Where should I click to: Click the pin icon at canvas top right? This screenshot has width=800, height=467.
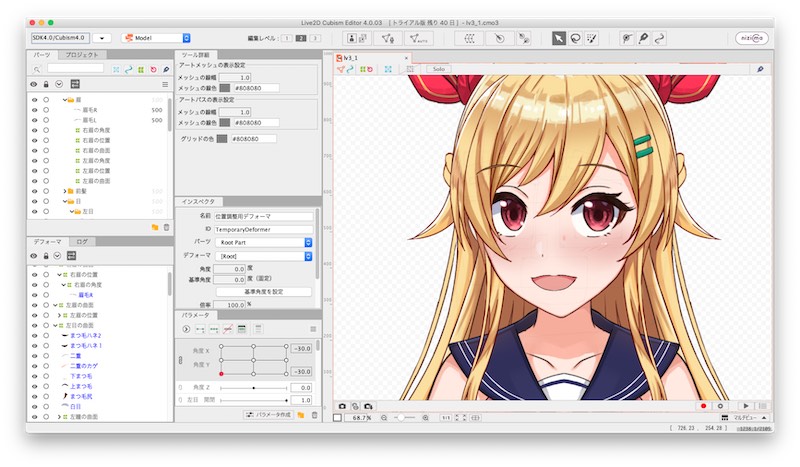(x=760, y=69)
